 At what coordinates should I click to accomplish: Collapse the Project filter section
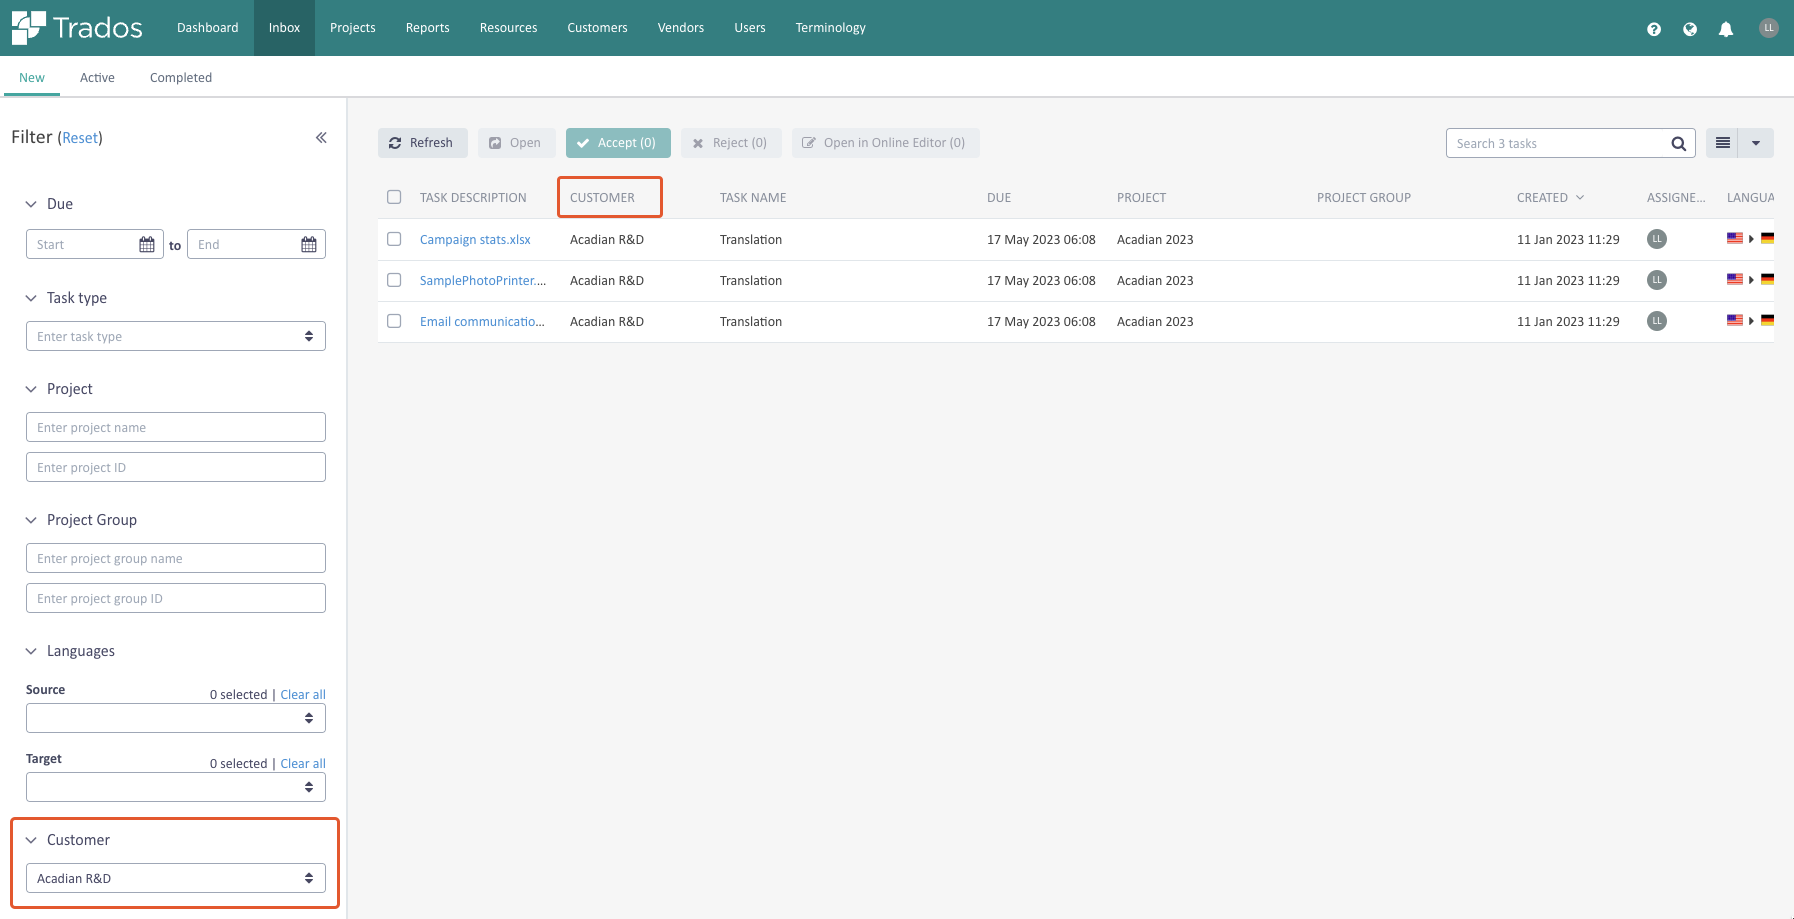31,389
